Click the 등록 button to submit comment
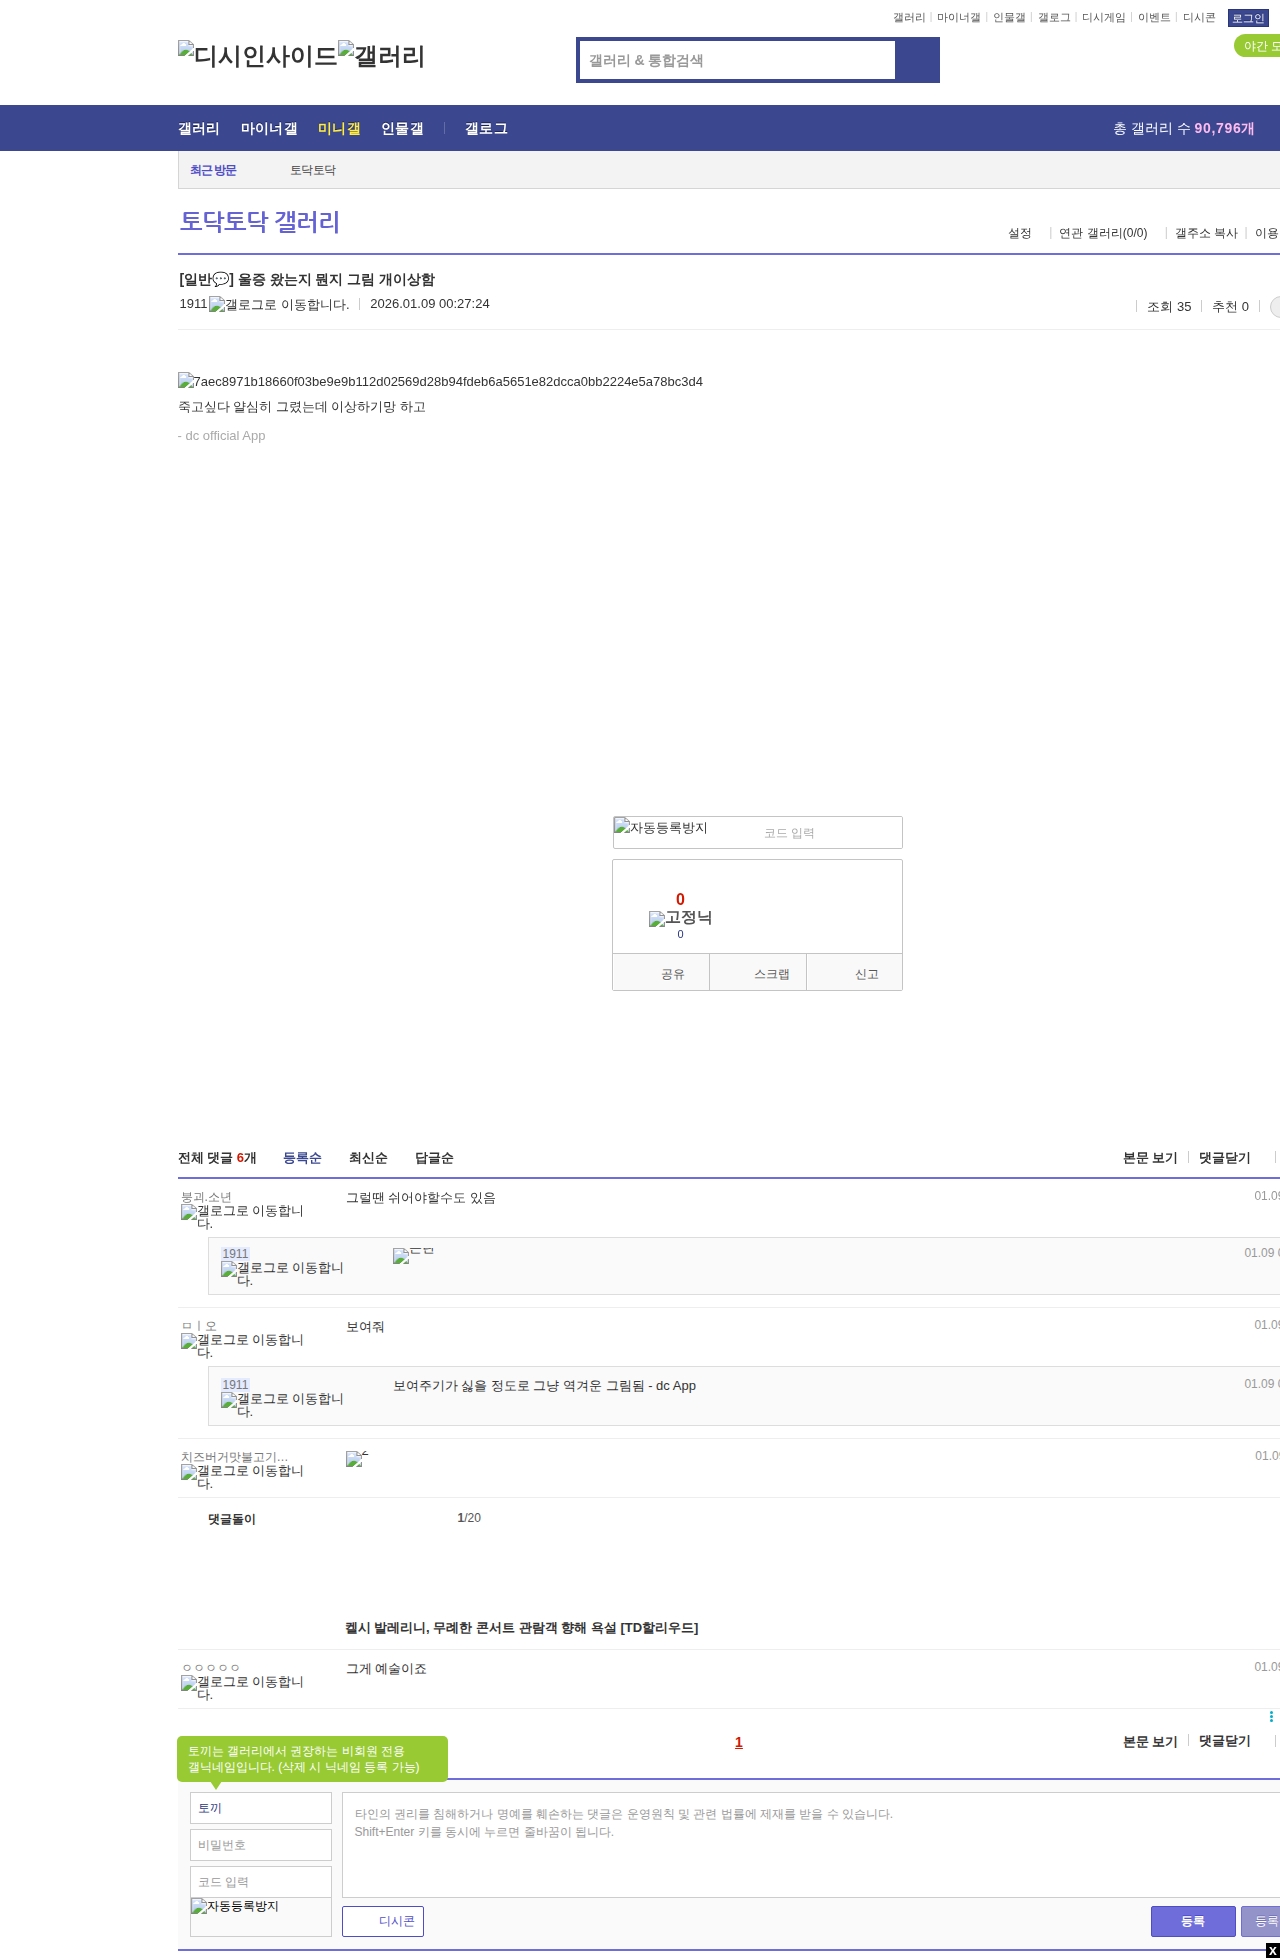 pyautogui.click(x=1192, y=1921)
